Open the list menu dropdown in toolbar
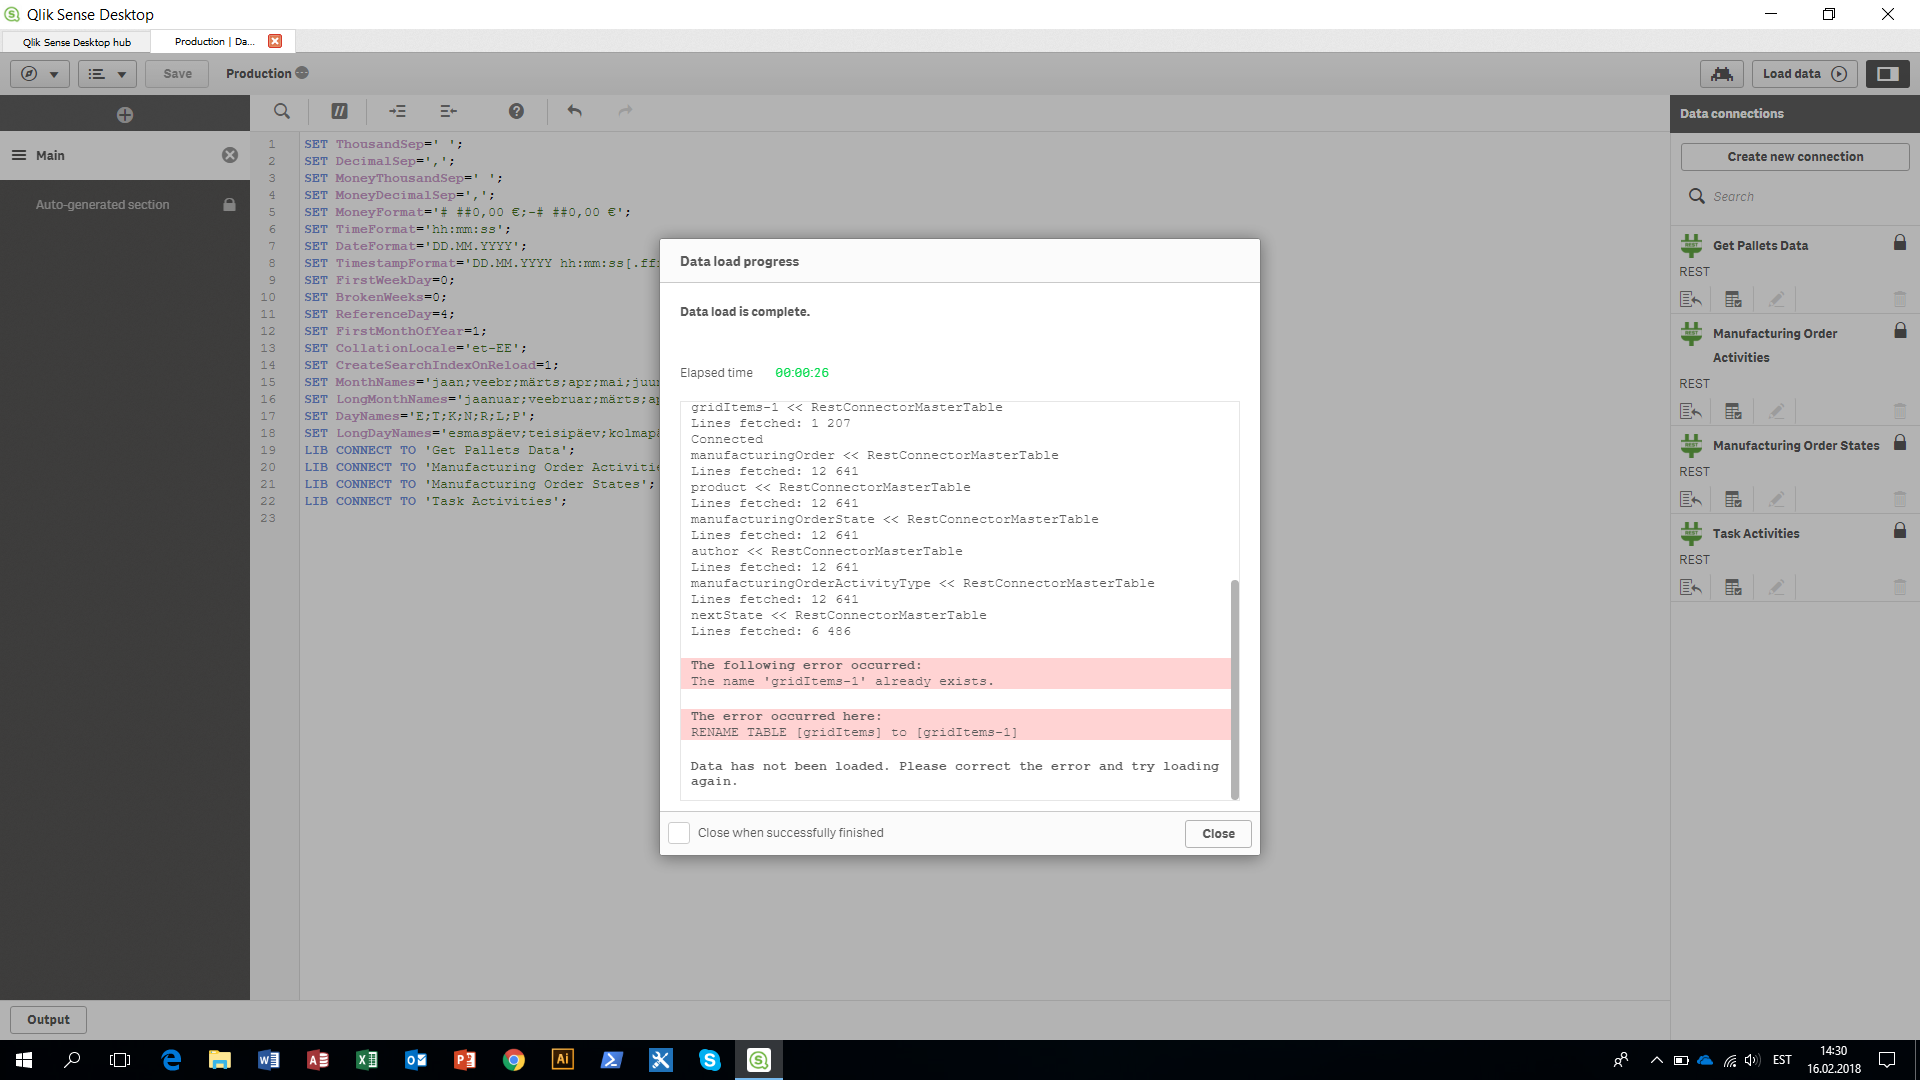 [107, 74]
